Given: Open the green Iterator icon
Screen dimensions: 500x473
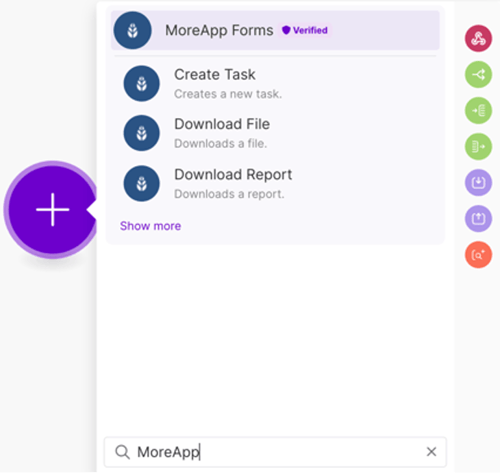Looking at the screenshot, I should [478, 146].
